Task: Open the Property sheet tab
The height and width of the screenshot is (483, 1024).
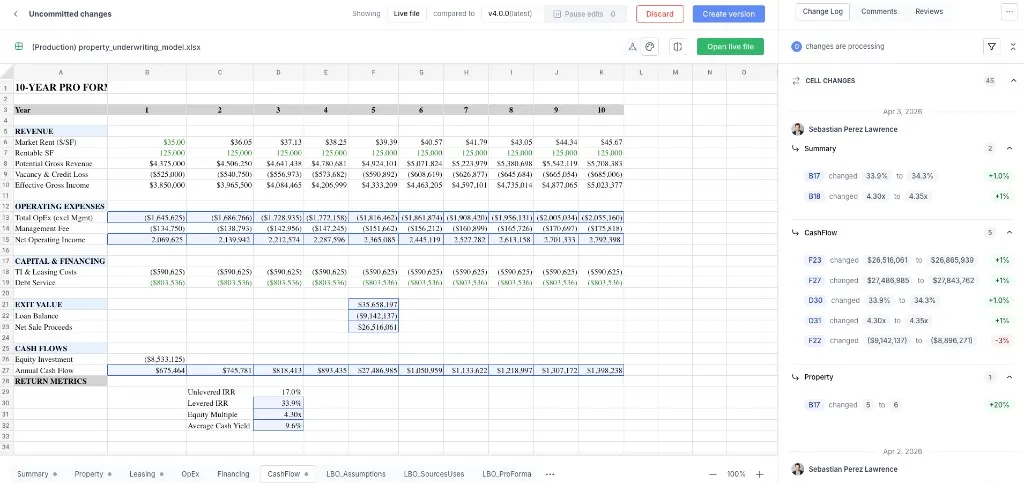Action: pos(93,474)
